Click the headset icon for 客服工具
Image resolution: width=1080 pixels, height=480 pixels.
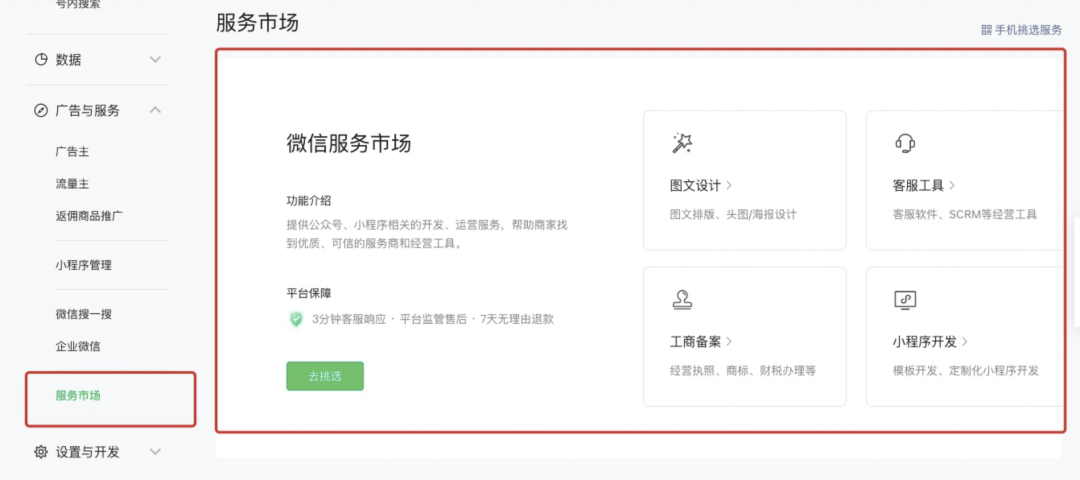pyautogui.click(x=904, y=143)
